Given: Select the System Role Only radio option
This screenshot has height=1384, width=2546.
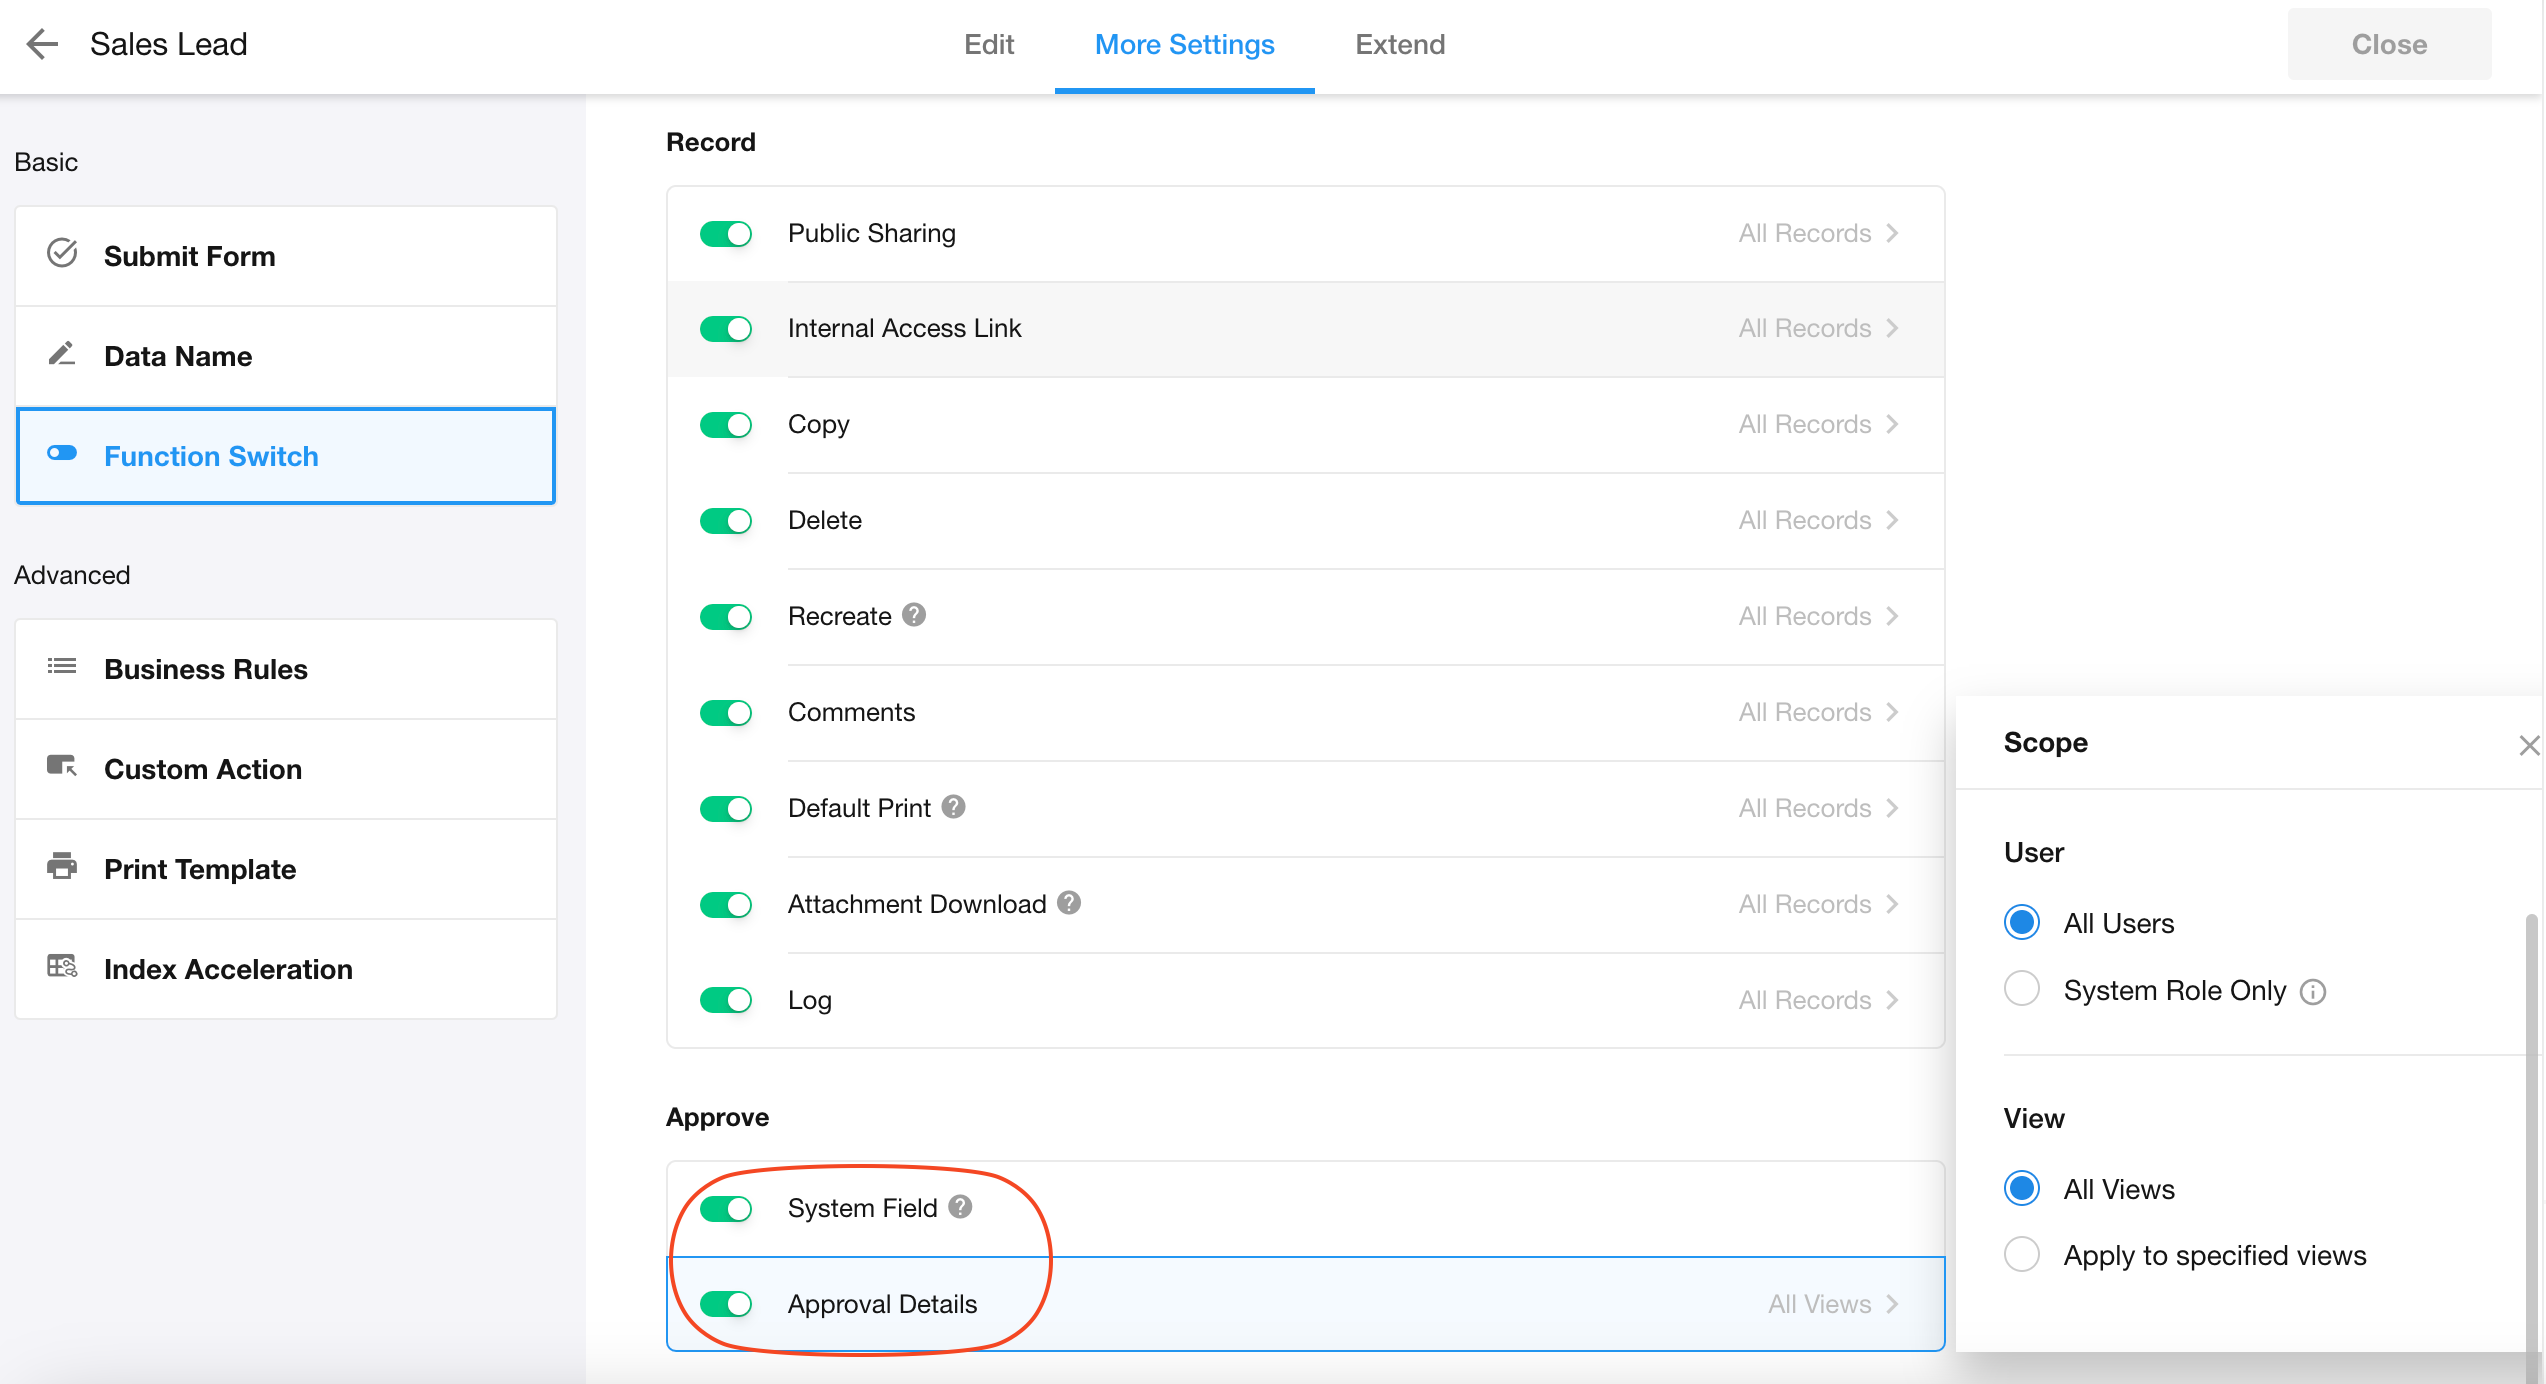Looking at the screenshot, I should point(2022,989).
